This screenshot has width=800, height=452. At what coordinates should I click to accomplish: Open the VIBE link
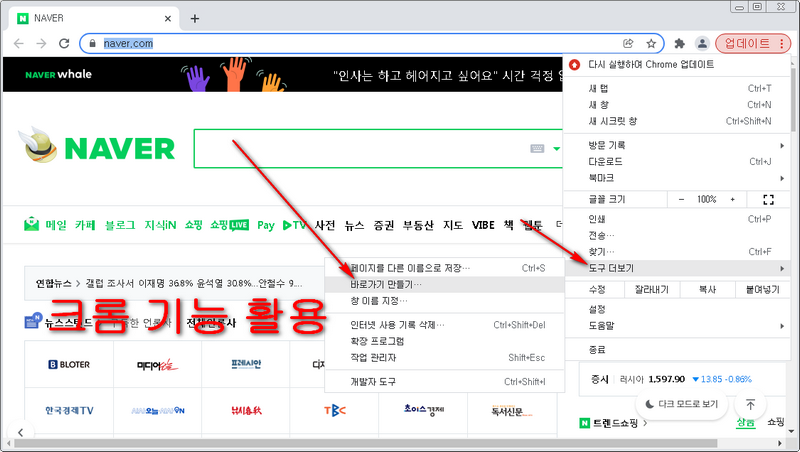(483, 225)
